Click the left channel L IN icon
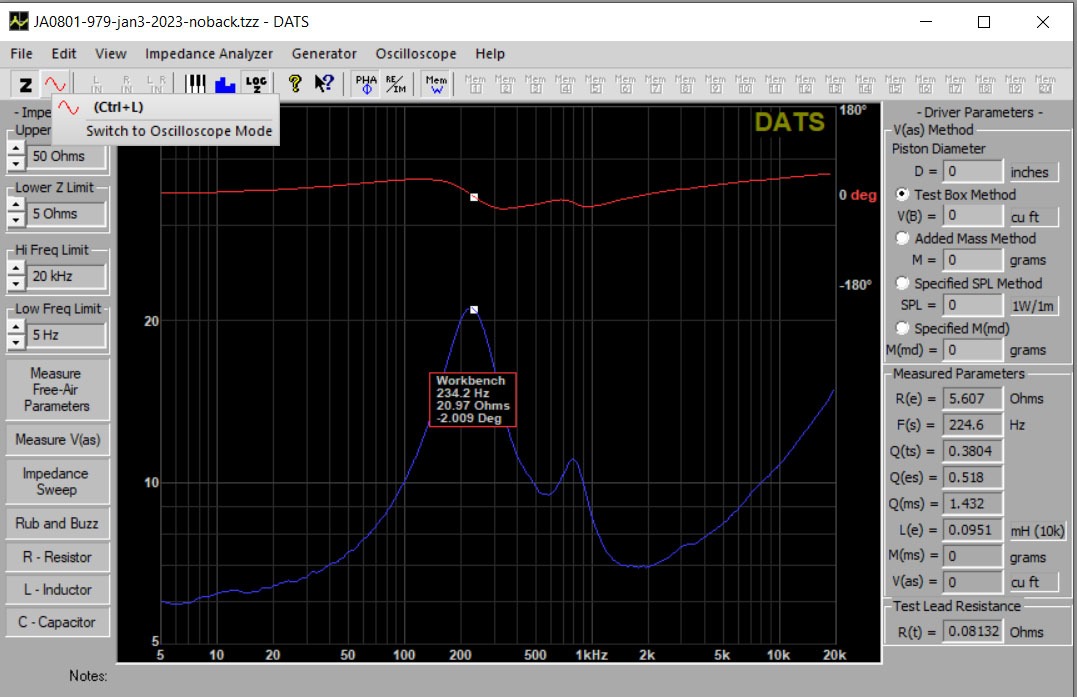The width and height of the screenshot is (1077, 697). tap(96, 84)
